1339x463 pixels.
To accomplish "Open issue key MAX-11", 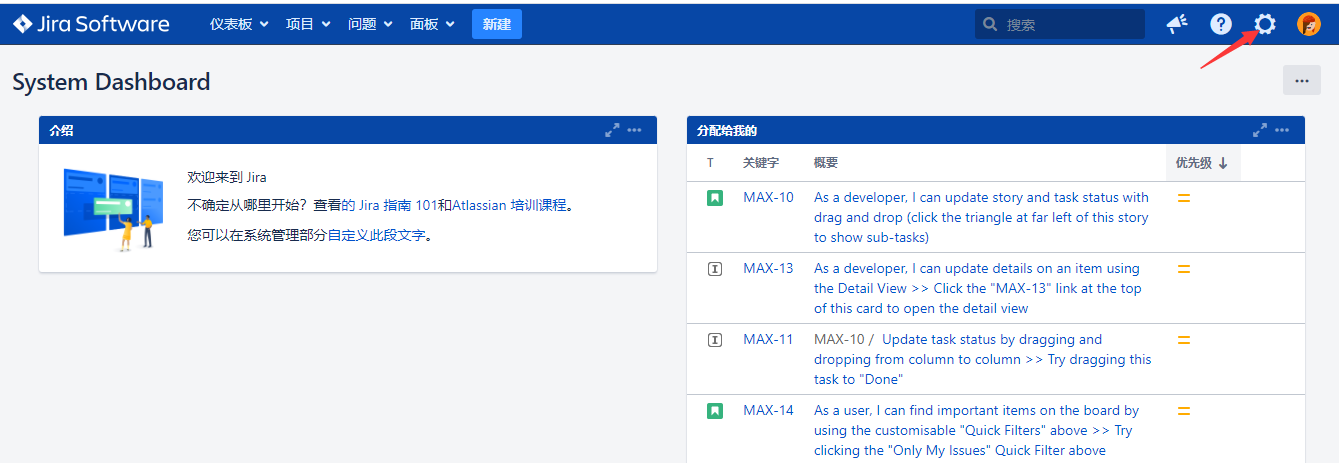I will (x=768, y=340).
